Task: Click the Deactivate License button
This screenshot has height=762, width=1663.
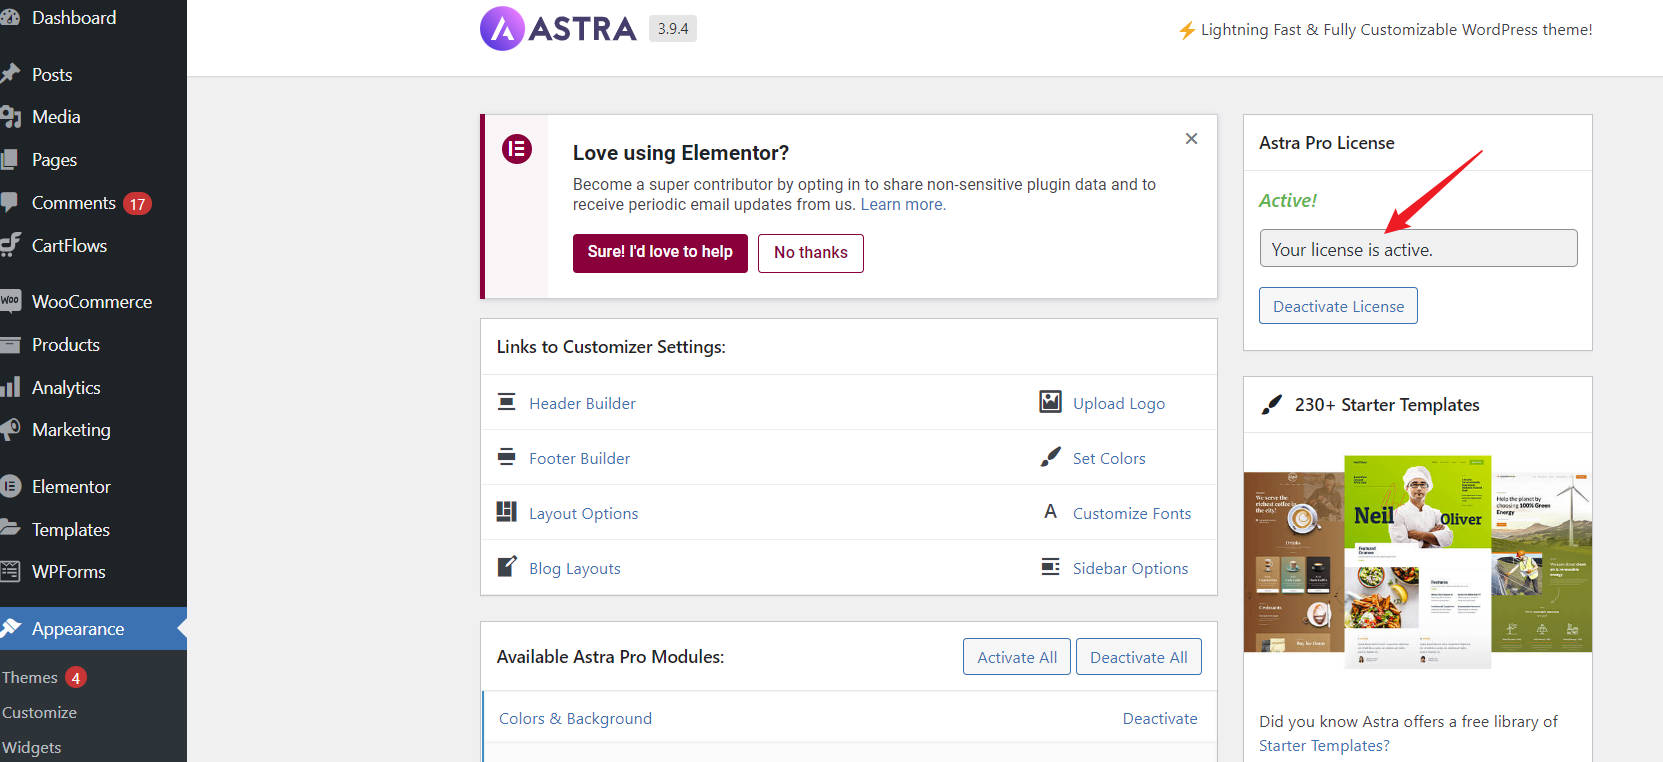Action: tap(1338, 306)
